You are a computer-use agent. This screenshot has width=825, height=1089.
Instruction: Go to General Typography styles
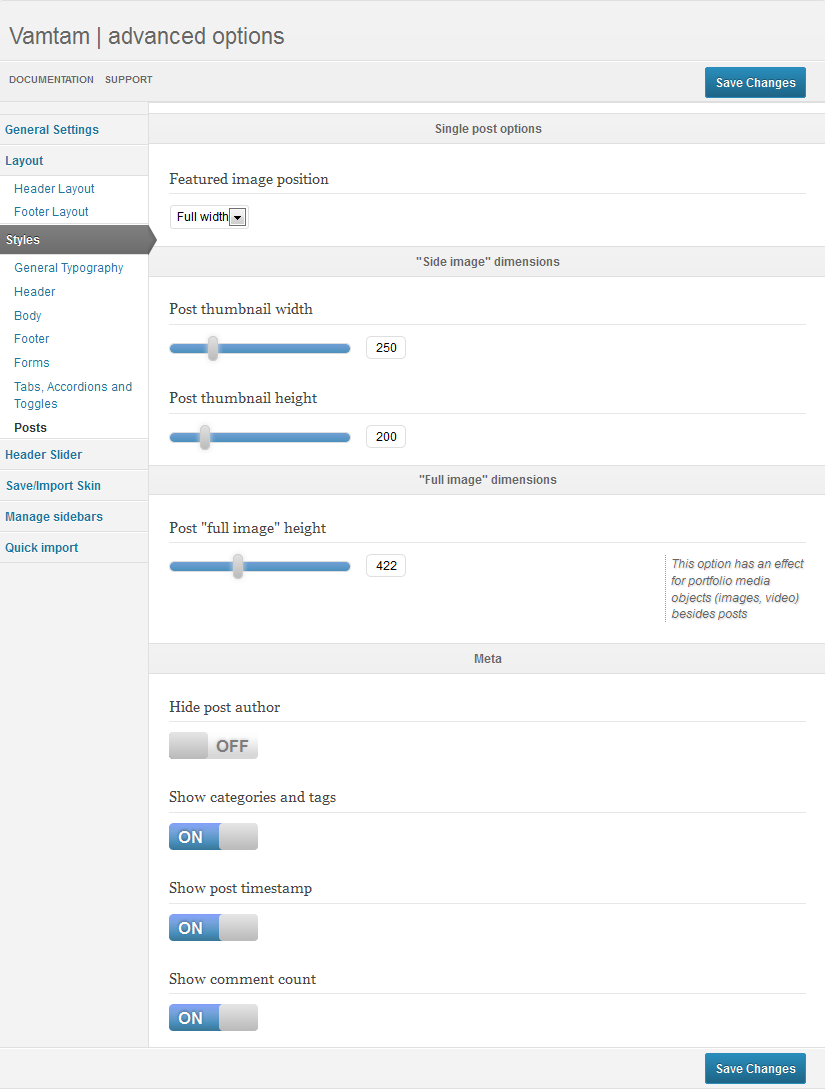tap(69, 268)
